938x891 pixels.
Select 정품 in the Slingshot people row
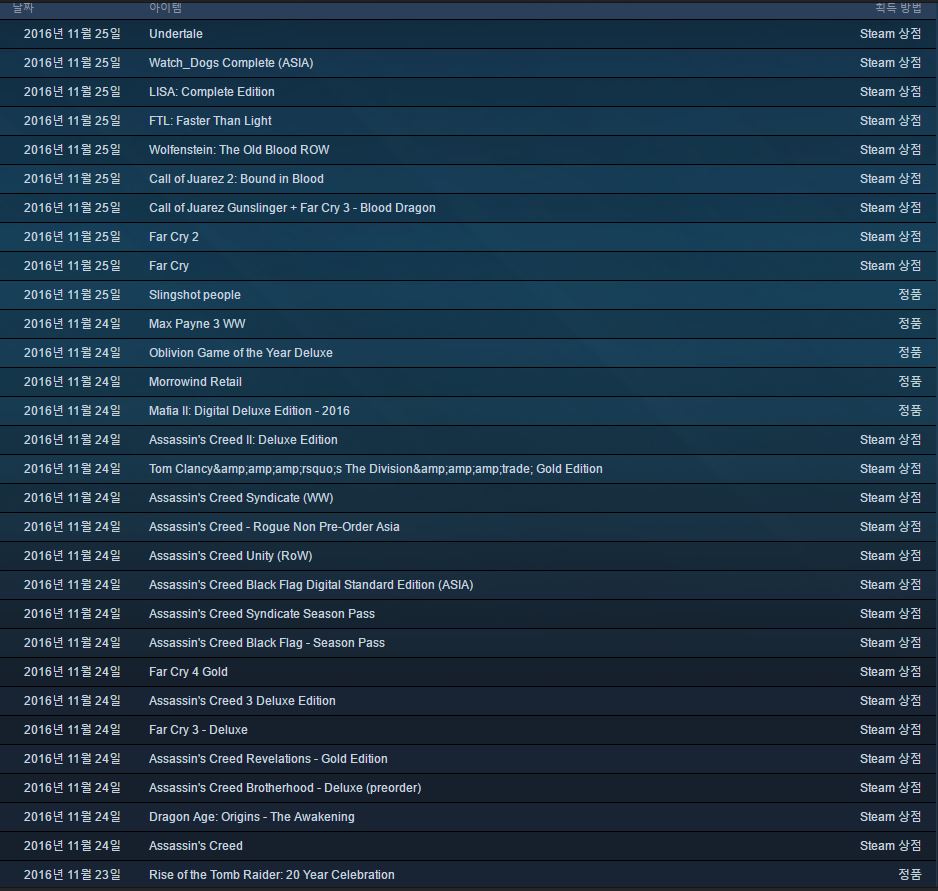(910, 295)
